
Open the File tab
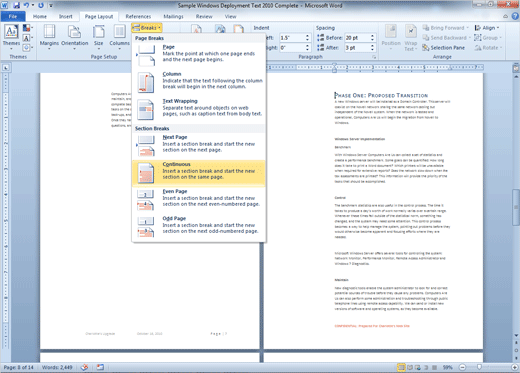(x=13, y=16)
